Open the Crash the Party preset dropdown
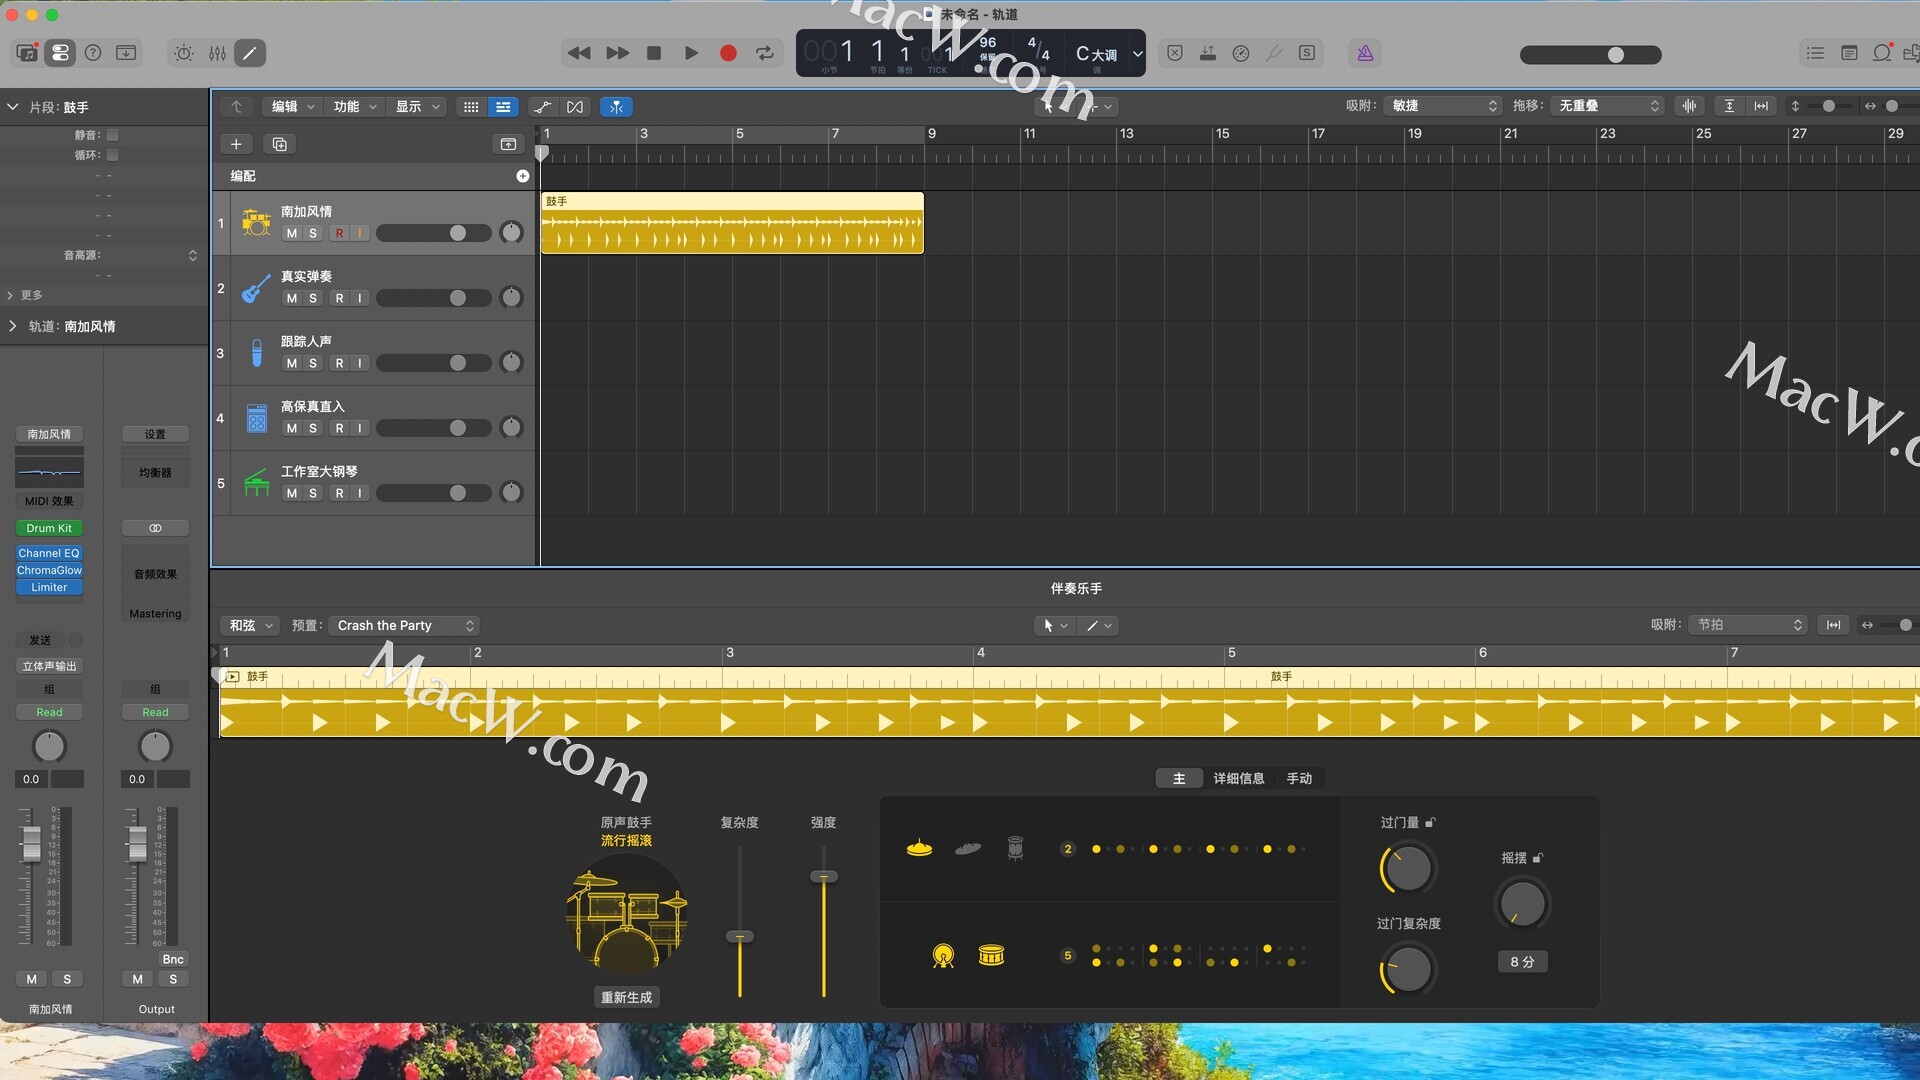This screenshot has width=1920, height=1080. [405, 625]
